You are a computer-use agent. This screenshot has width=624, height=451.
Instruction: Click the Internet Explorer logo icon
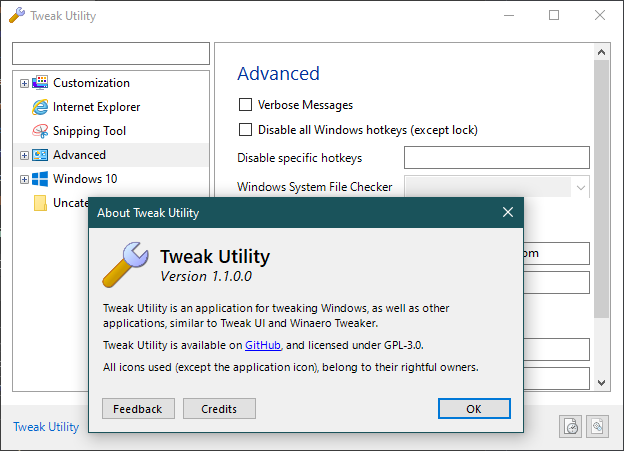40,107
